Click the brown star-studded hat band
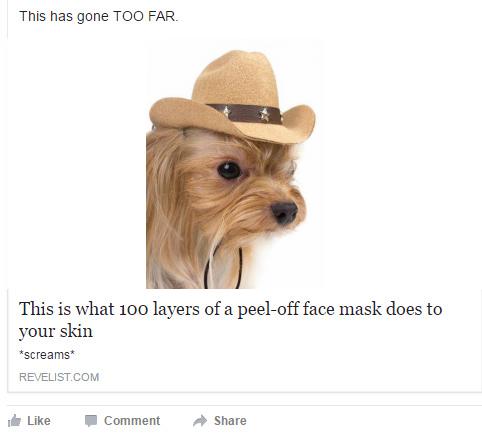The width and height of the screenshot is (482, 435). (x=246, y=113)
